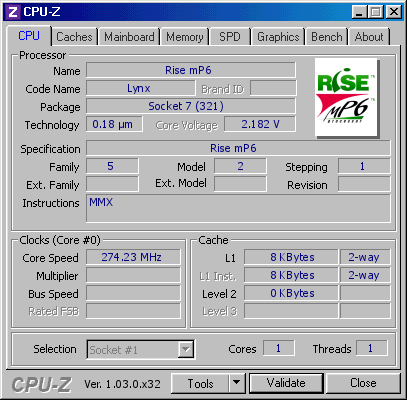Click the Name field showing Rise mP6

tap(191, 70)
